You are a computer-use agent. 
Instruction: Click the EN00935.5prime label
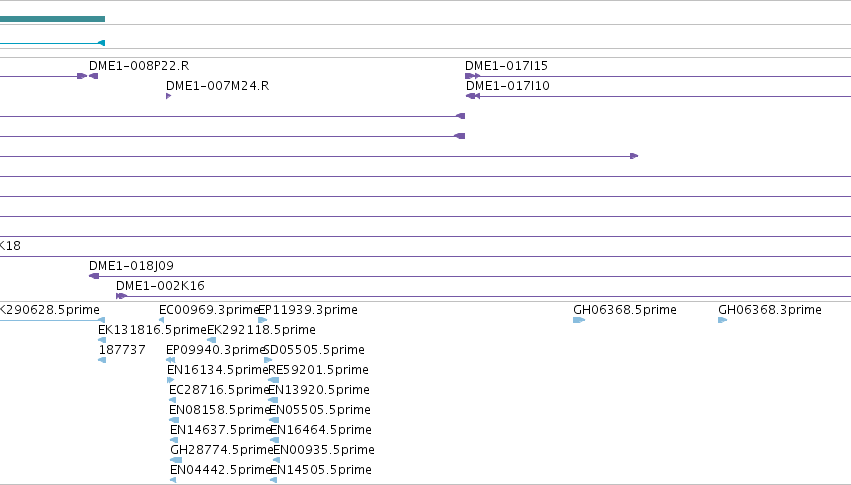click(324, 450)
